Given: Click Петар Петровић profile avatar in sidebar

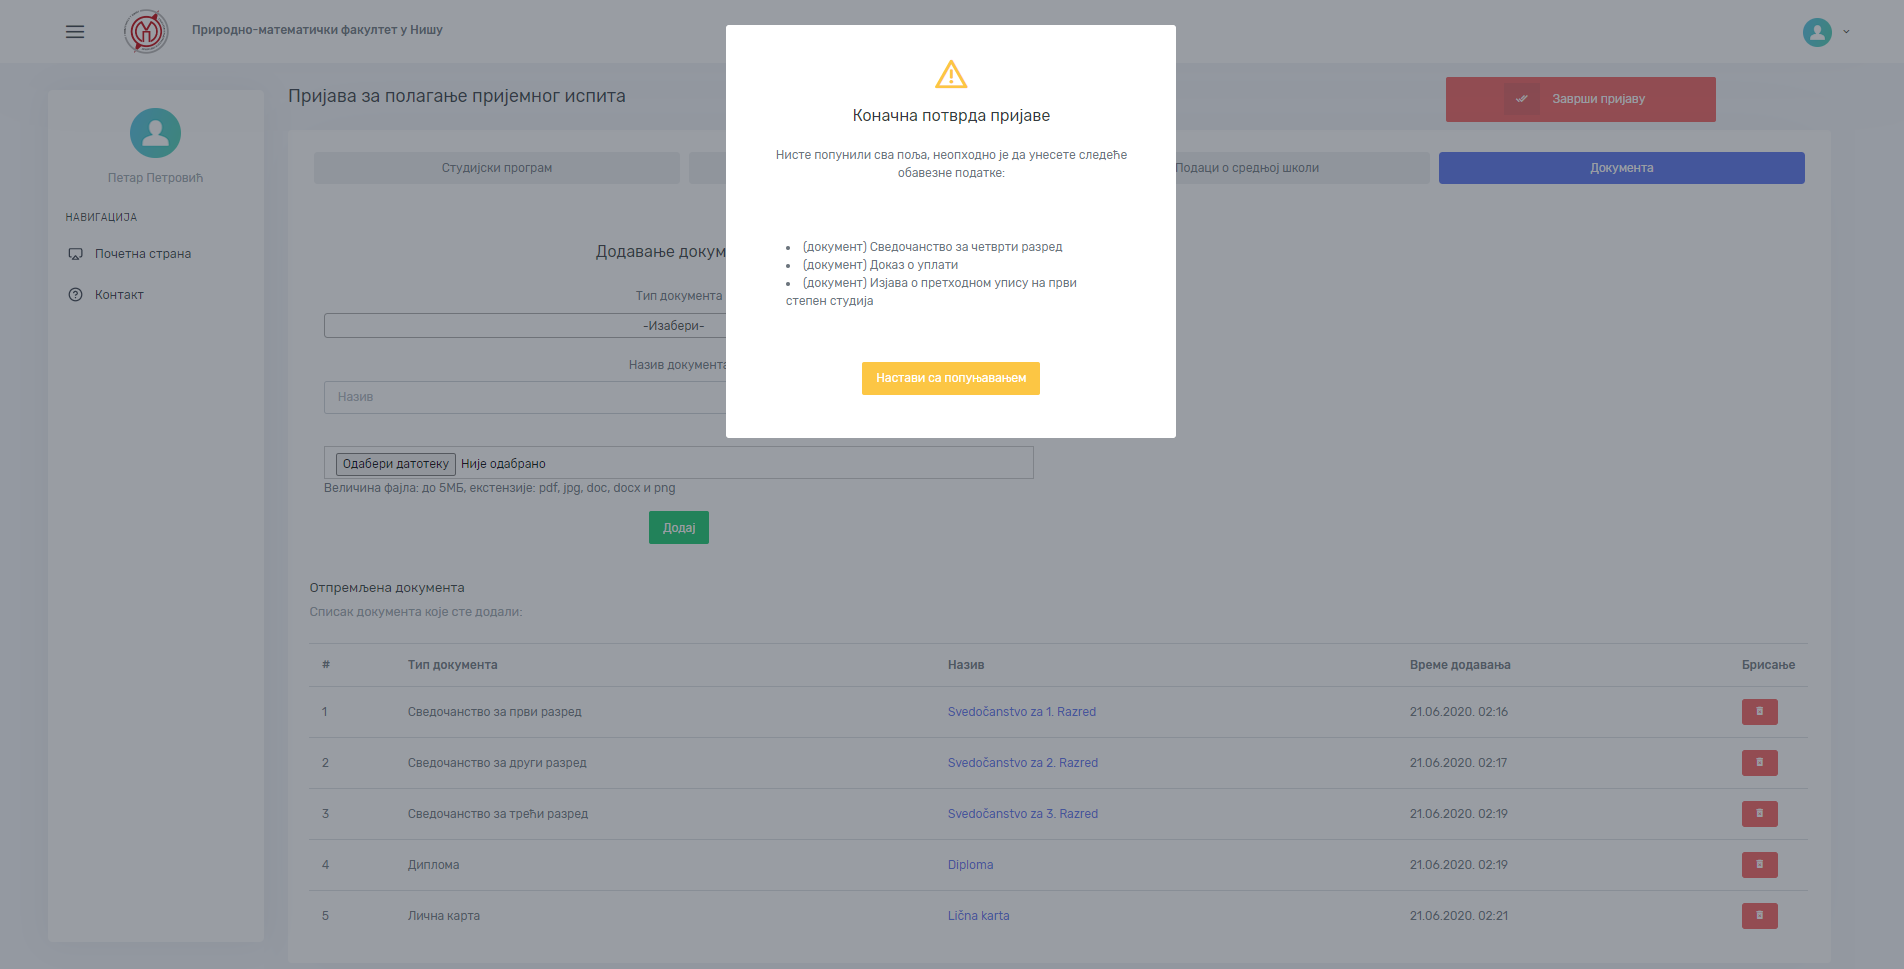Looking at the screenshot, I should [155, 133].
